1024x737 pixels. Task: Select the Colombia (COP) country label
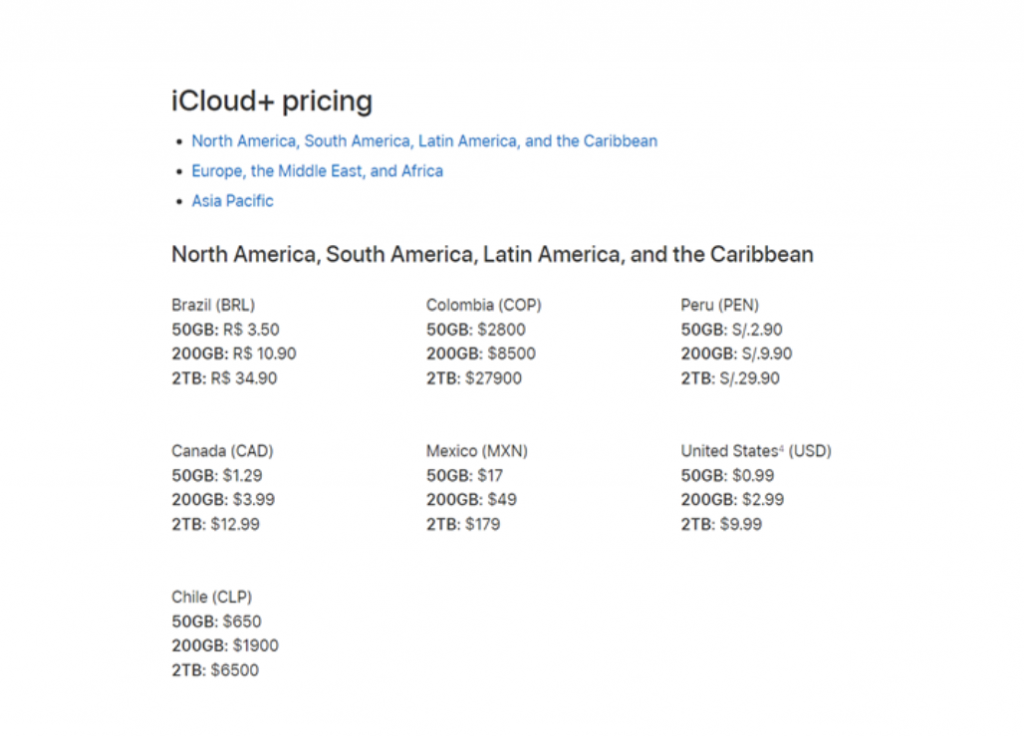pyautogui.click(x=483, y=305)
